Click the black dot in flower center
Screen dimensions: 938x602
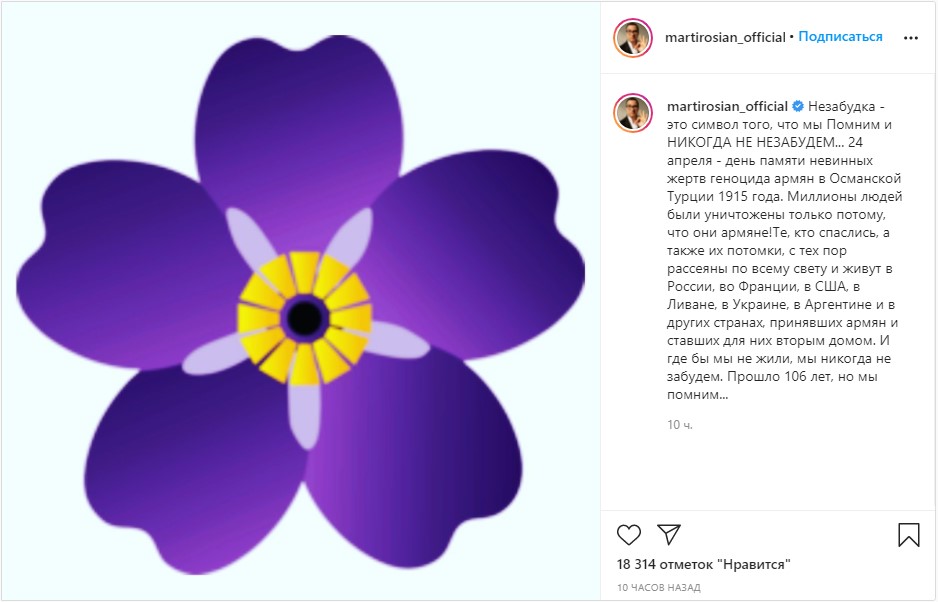[x=305, y=318]
